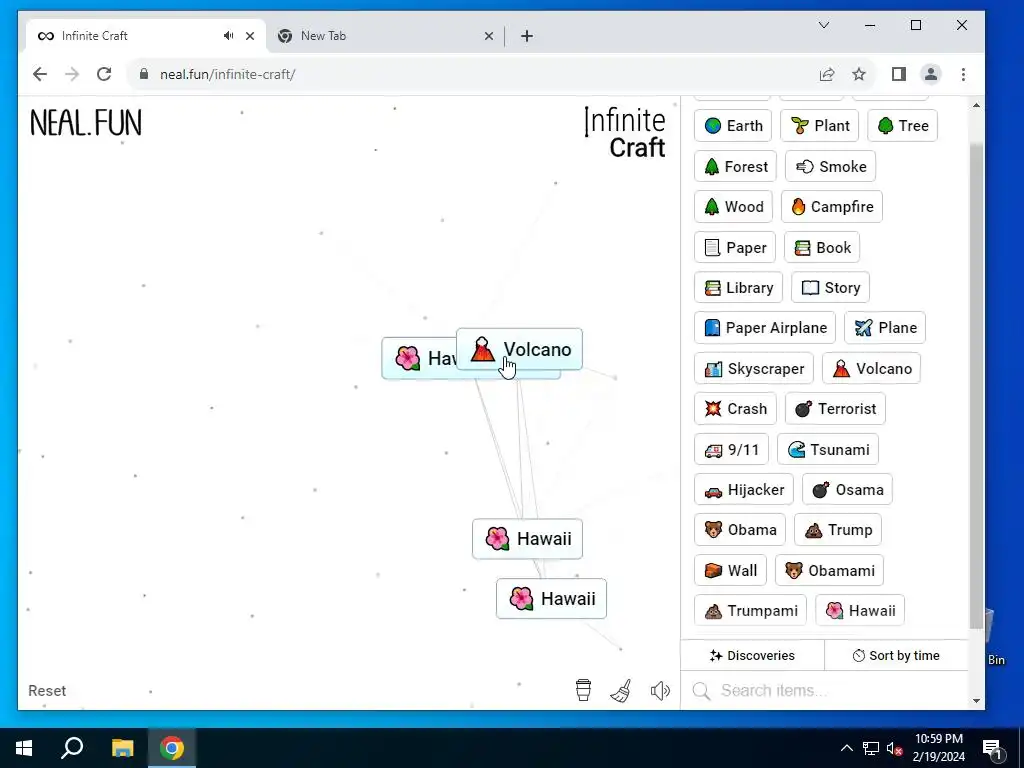Reload the page

(104, 74)
